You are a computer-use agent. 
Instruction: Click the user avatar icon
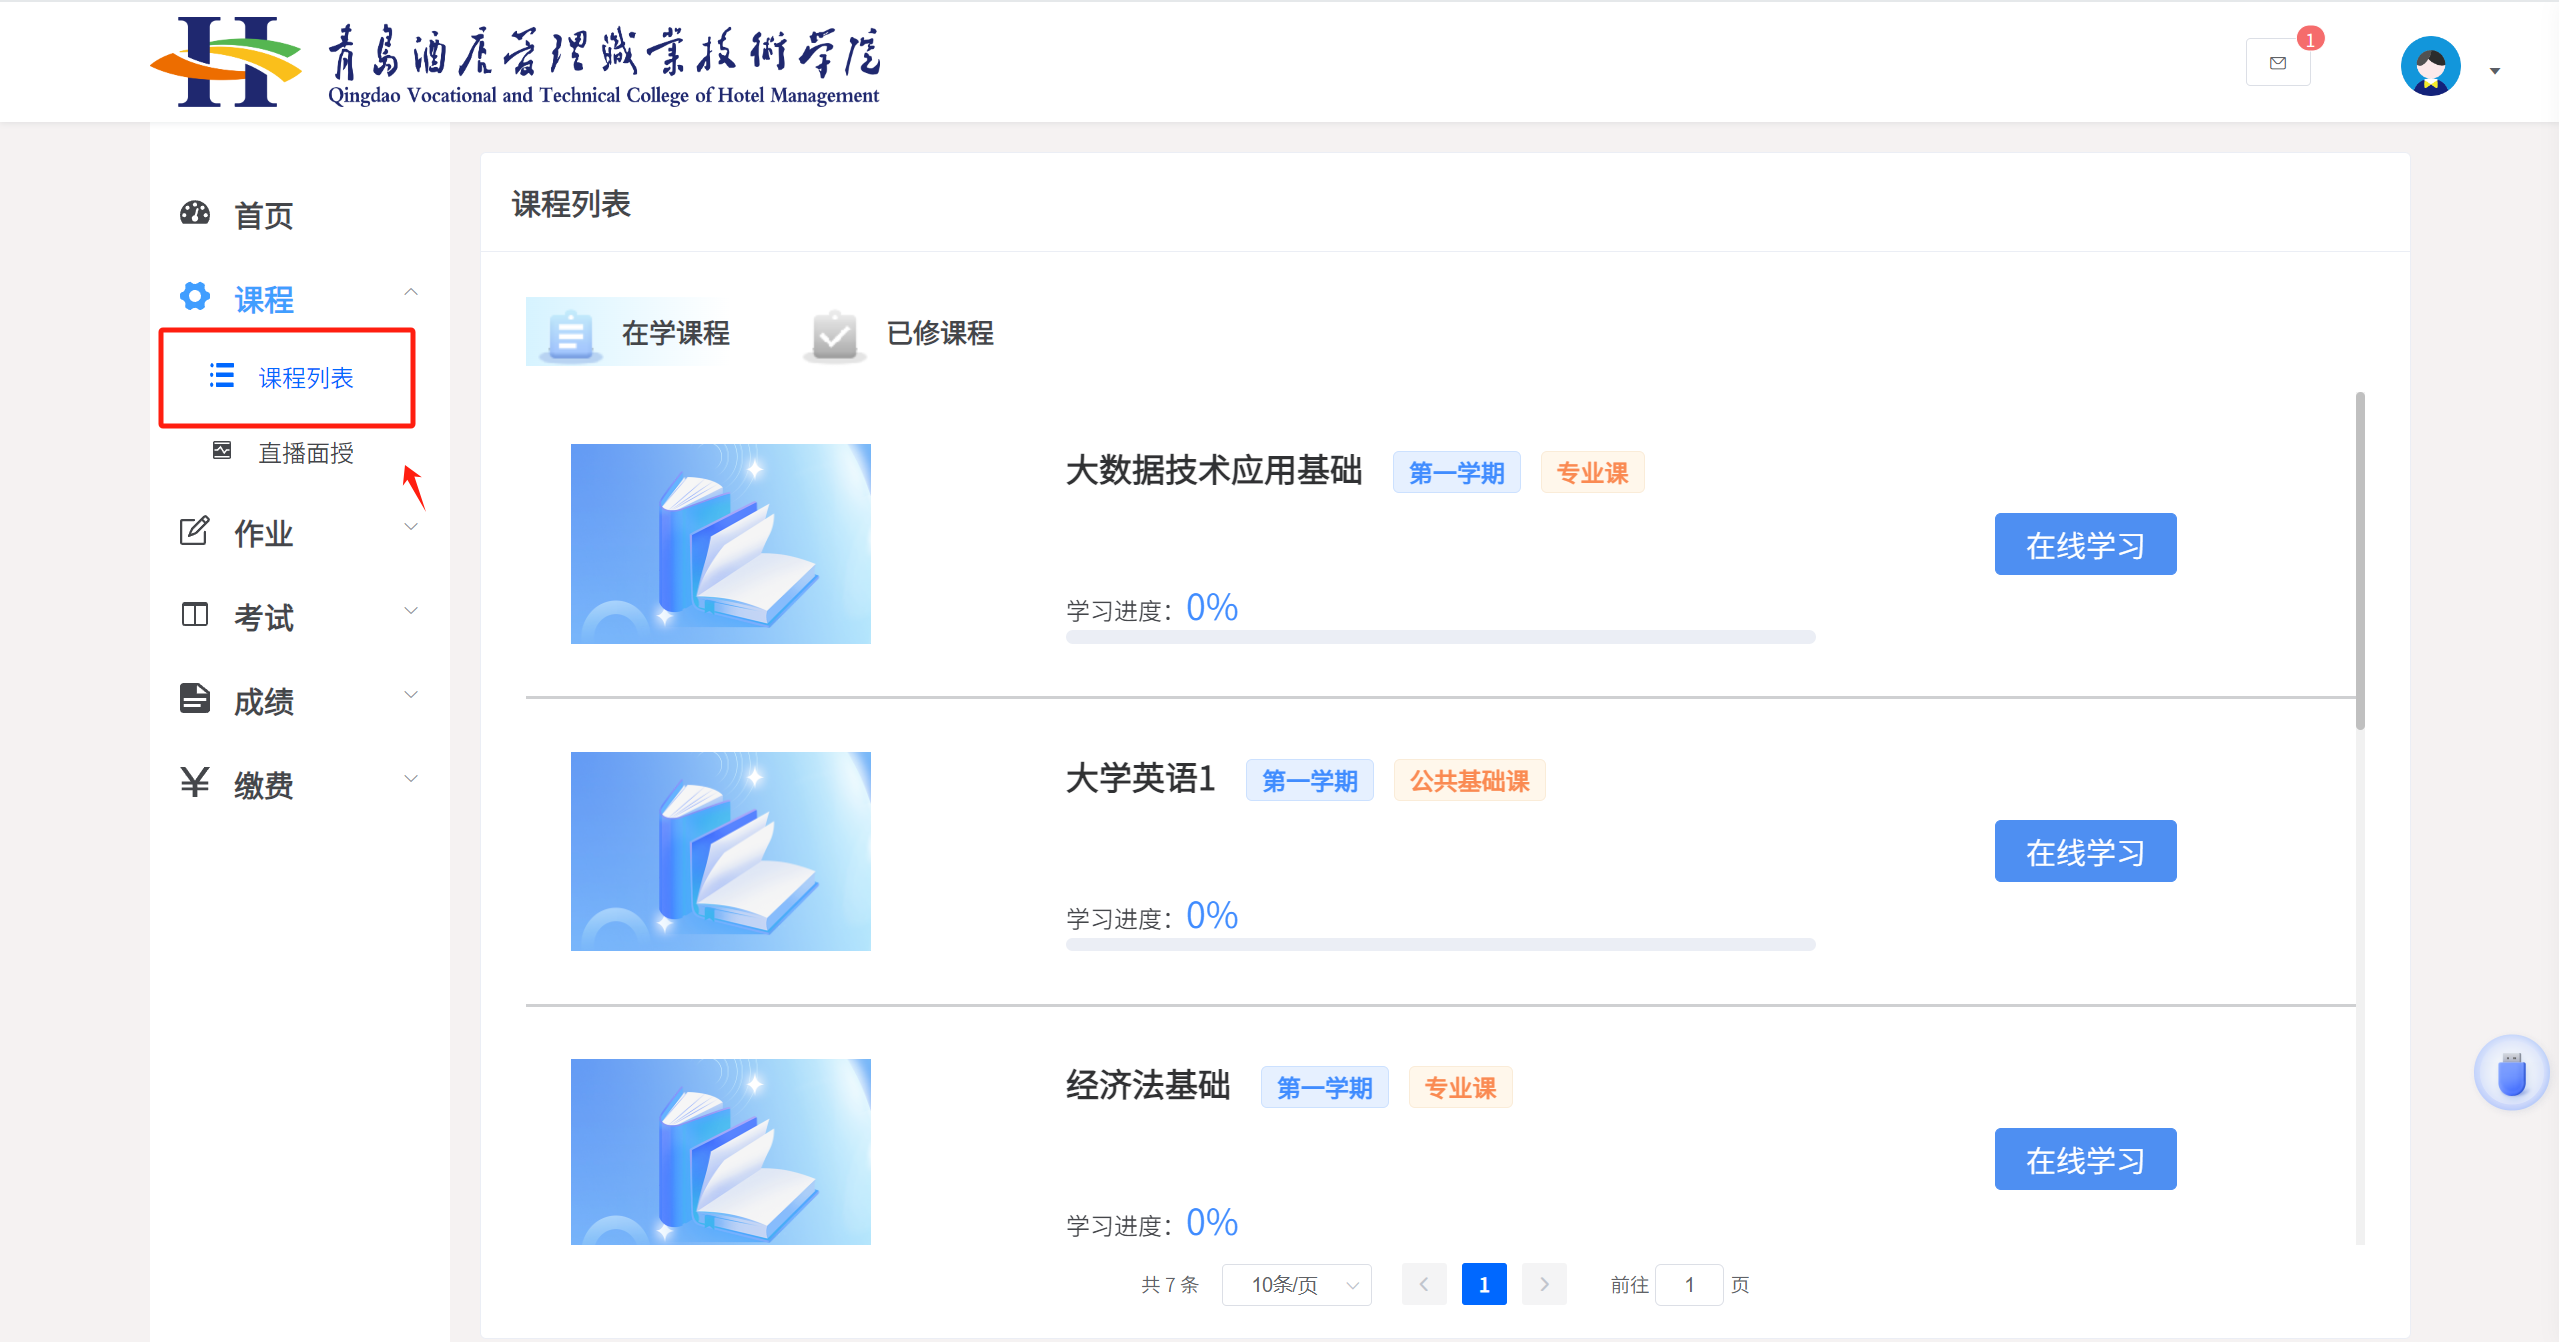(2429, 66)
